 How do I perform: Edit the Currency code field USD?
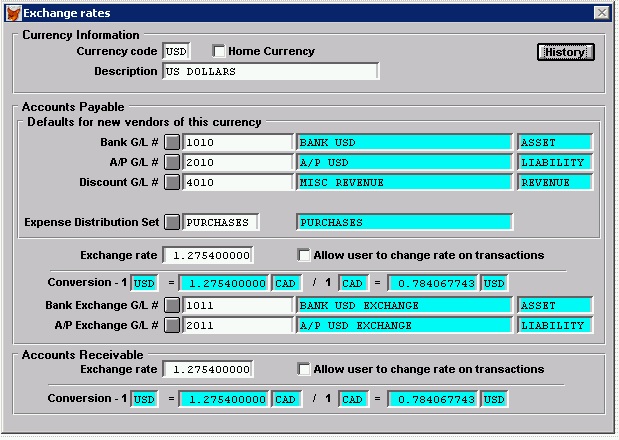coord(176,51)
